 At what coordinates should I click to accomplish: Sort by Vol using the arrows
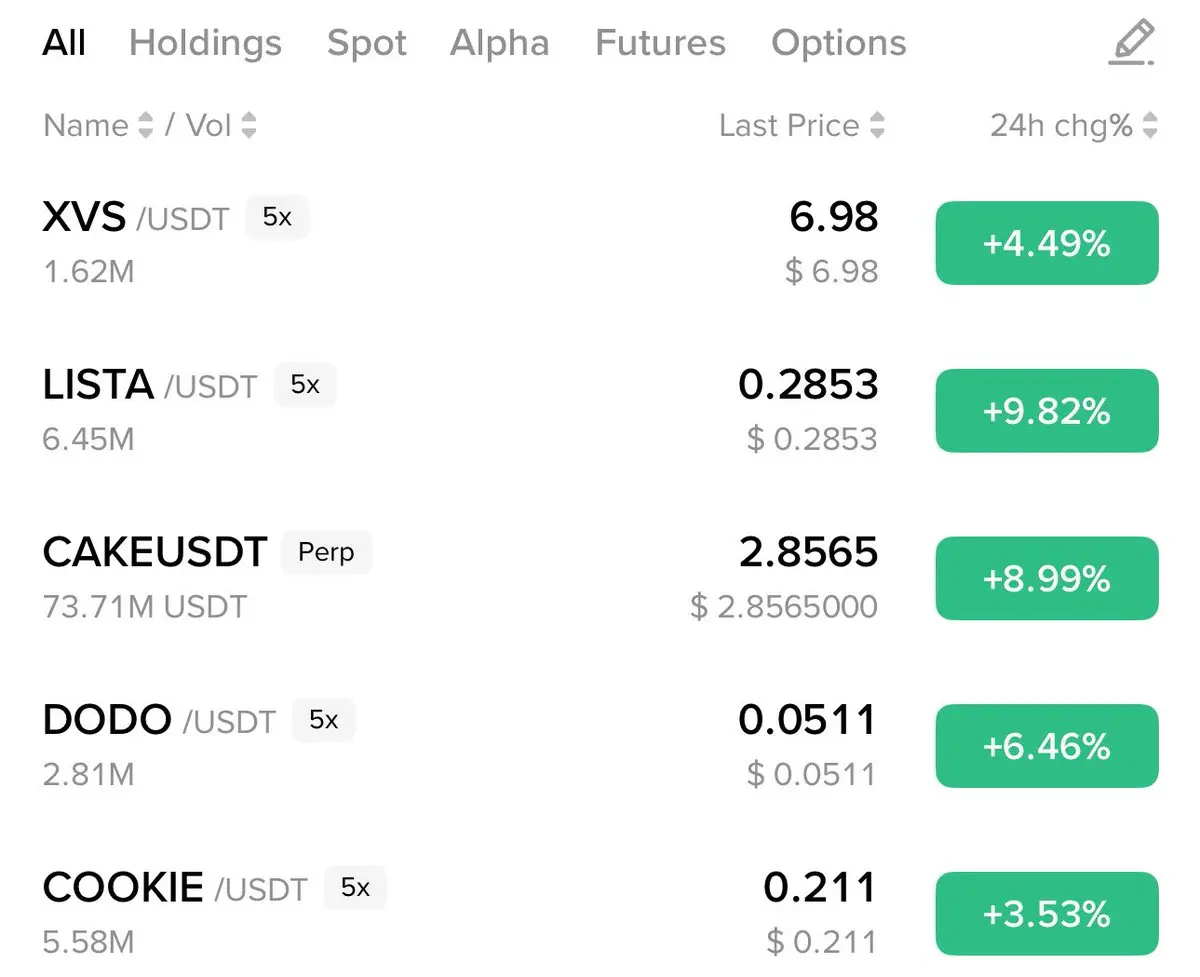click(248, 125)
